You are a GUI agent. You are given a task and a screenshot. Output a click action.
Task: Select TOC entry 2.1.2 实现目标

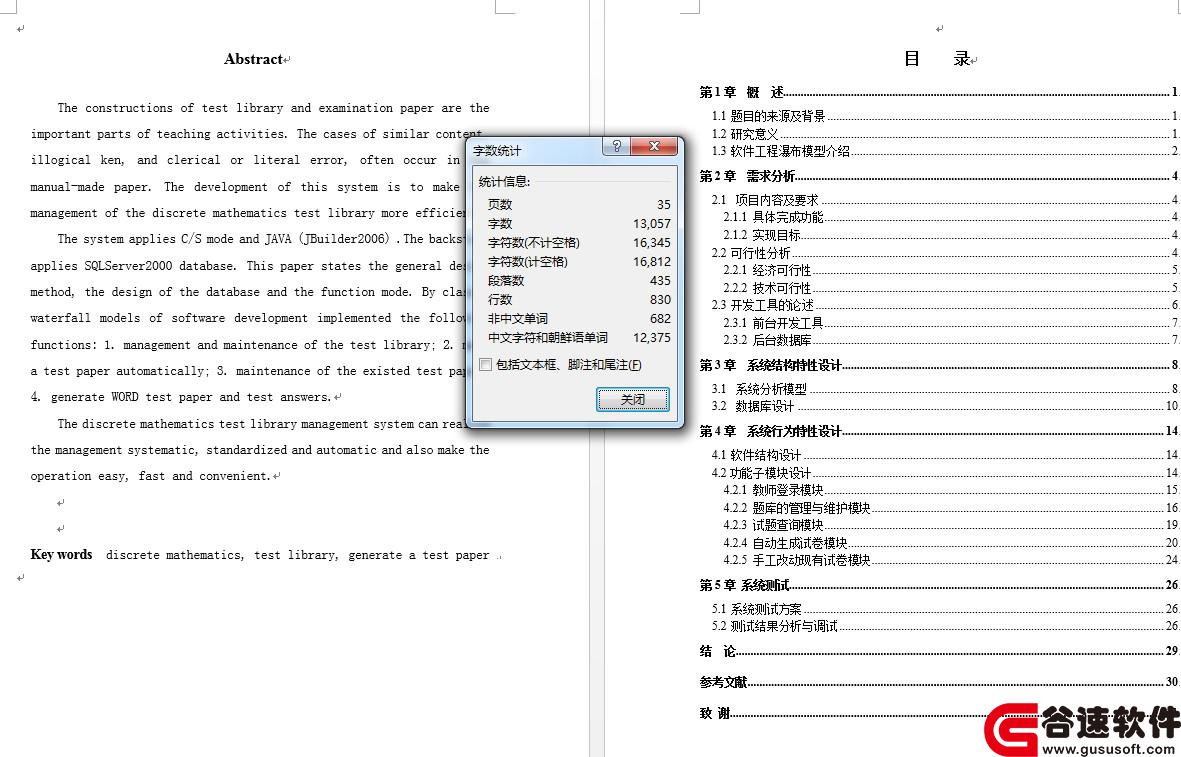(x=951, y=235)
